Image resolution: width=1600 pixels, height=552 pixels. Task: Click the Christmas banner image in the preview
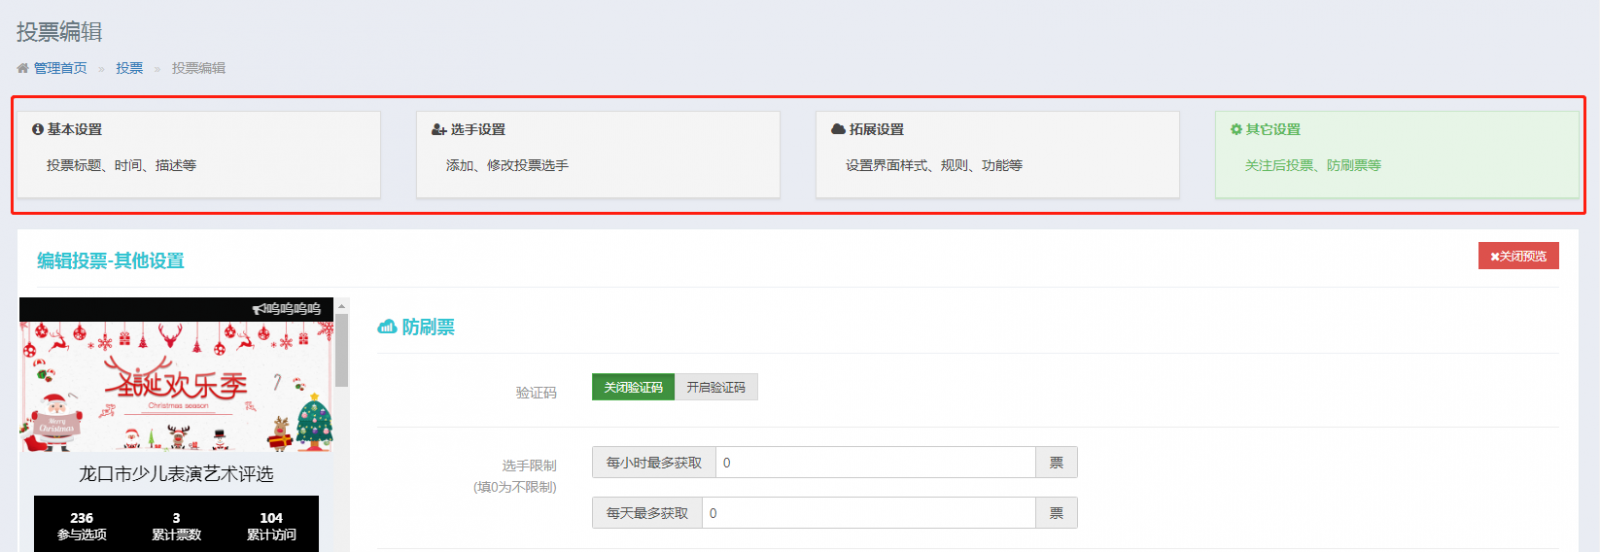pos(176,386)
